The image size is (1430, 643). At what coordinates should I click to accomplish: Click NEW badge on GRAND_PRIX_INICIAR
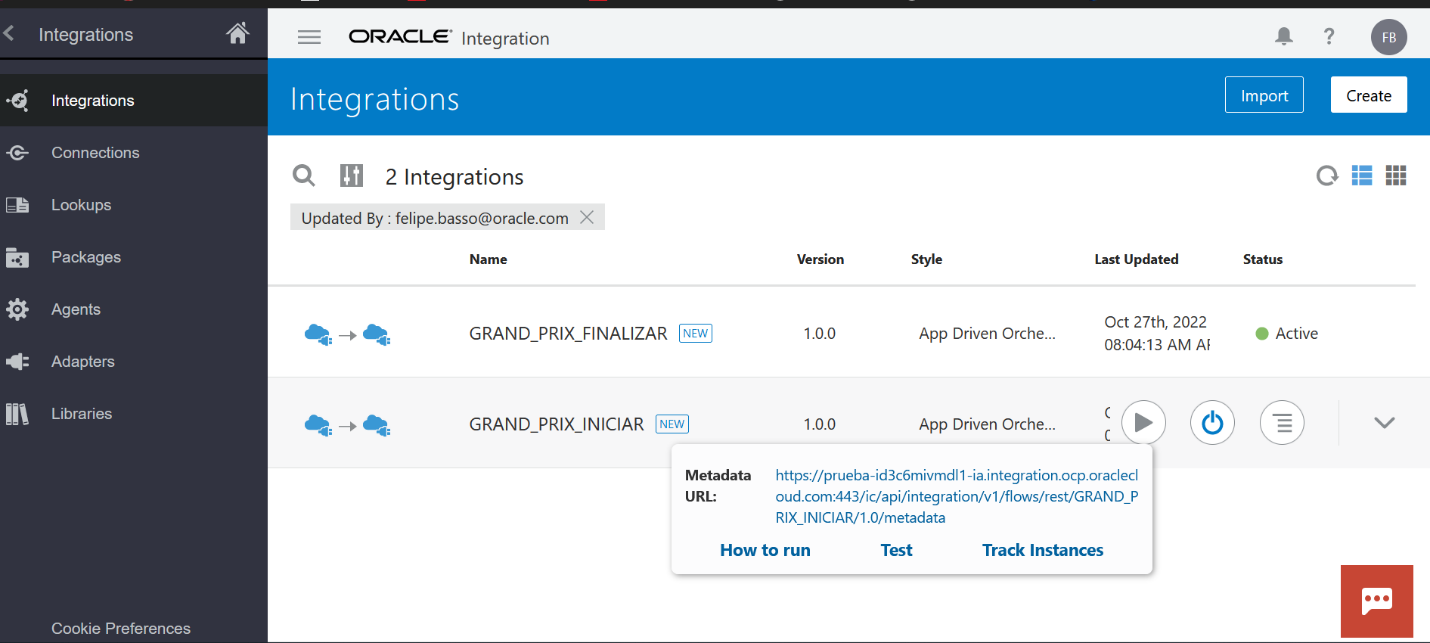pyautogui.click(x=672, y=424)
